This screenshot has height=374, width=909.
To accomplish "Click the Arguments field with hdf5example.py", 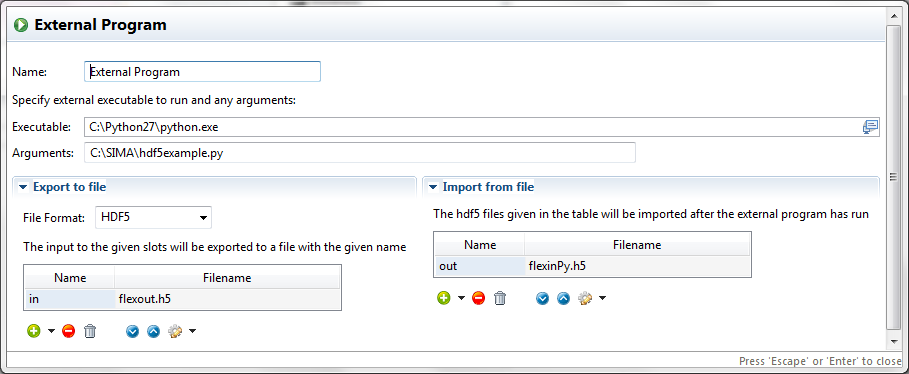I will (359, 153).
